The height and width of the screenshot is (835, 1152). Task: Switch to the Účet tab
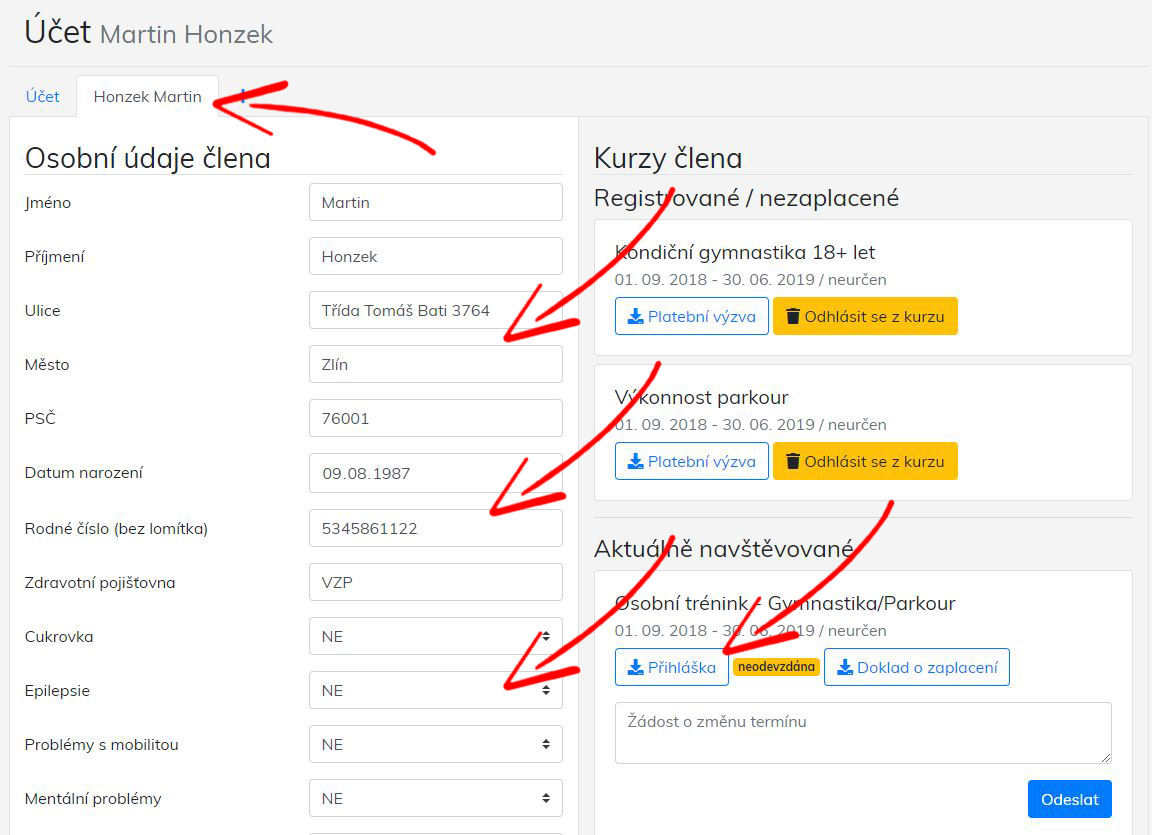pos(43,97)
